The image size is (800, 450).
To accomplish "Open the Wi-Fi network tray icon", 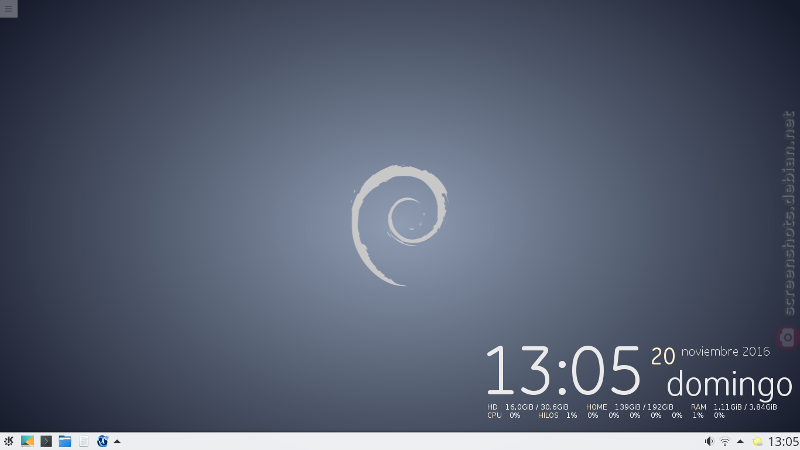I will 724,441.
